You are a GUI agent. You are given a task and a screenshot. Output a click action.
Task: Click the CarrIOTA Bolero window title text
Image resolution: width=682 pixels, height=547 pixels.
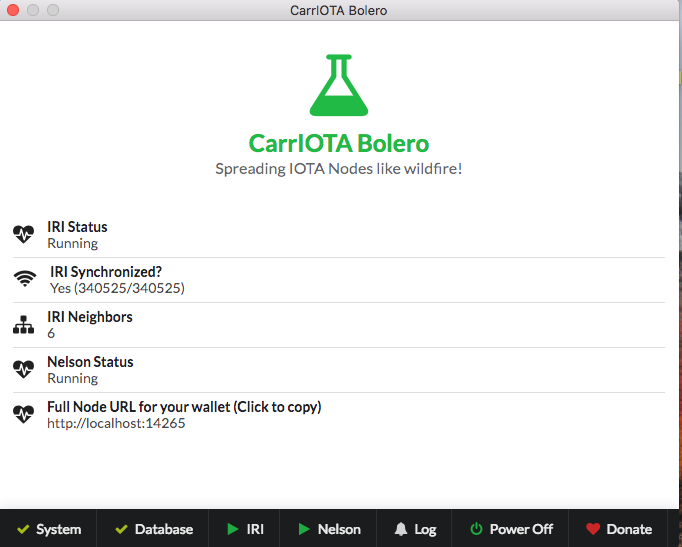pos(338,10)
